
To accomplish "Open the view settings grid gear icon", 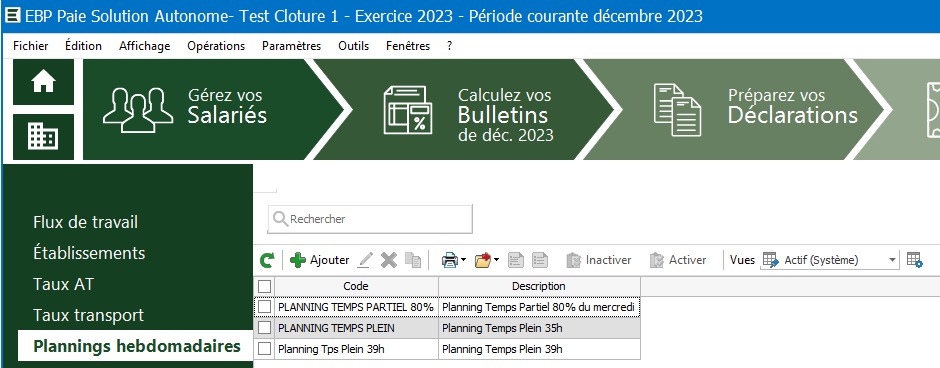I will pyautogui.click(x=915, y=260).
